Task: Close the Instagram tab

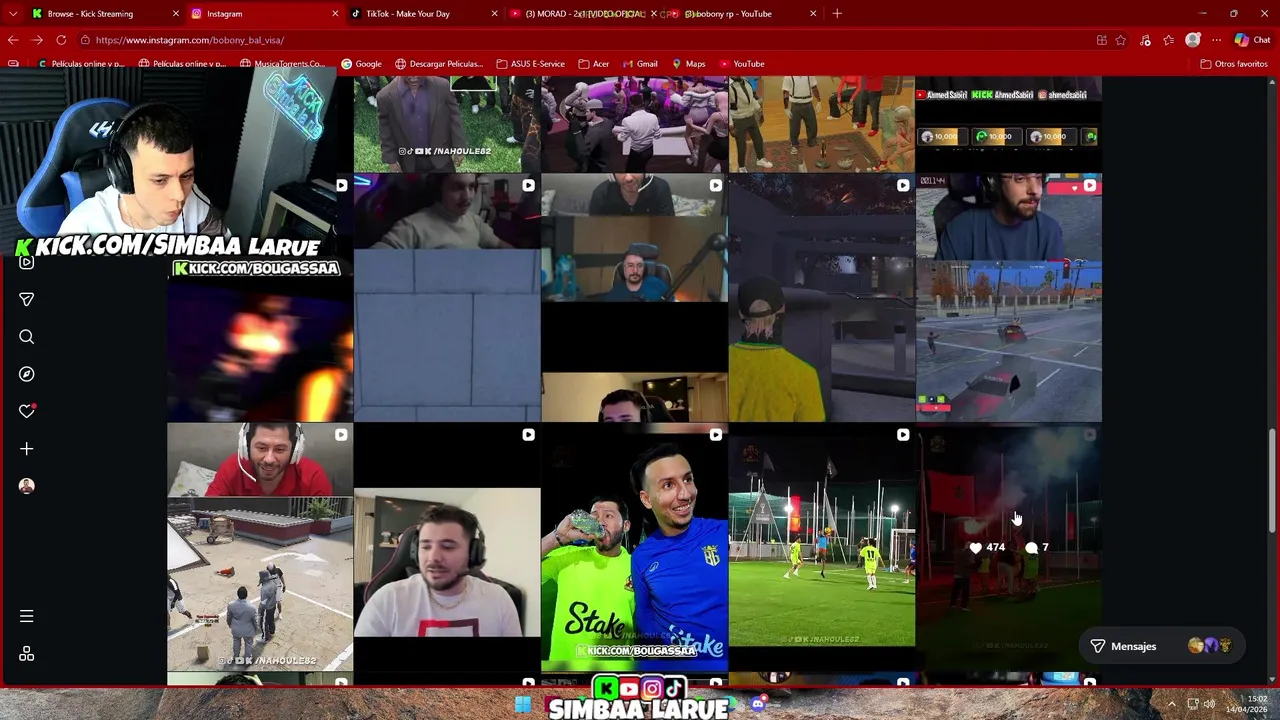Action: [x=335, y=14]
